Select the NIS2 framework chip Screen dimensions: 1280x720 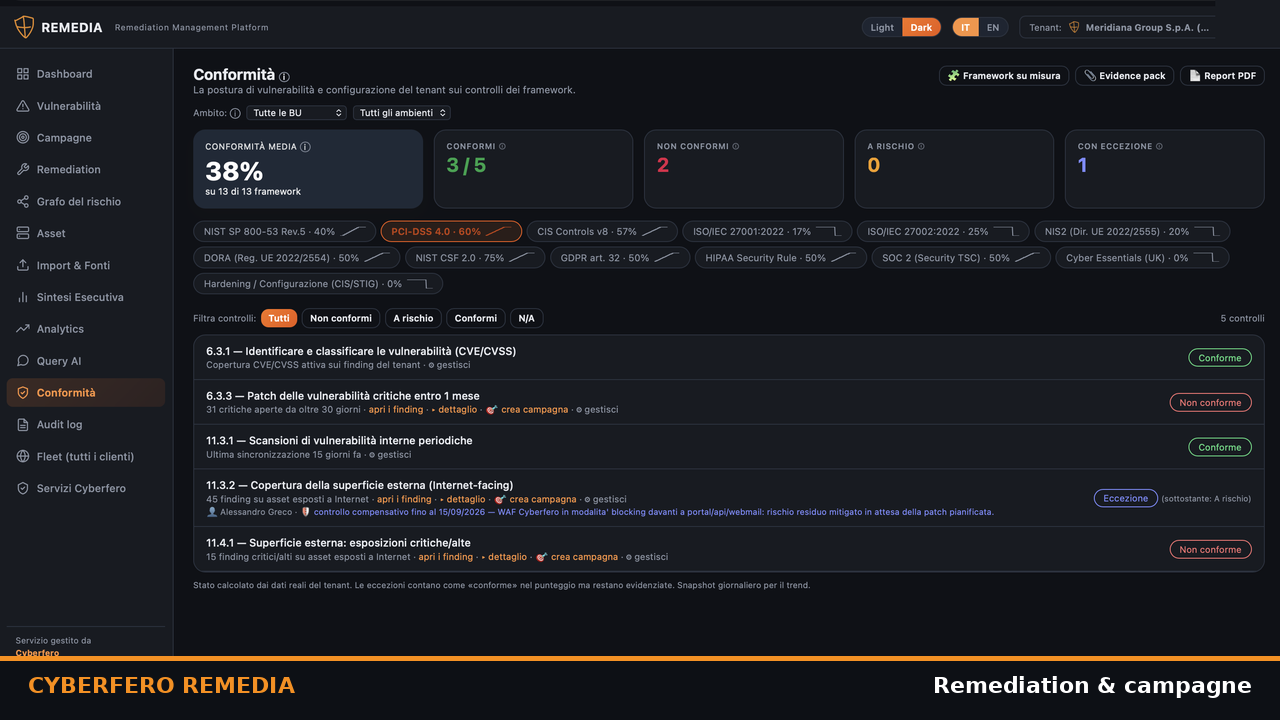[x=1132, y=231]
